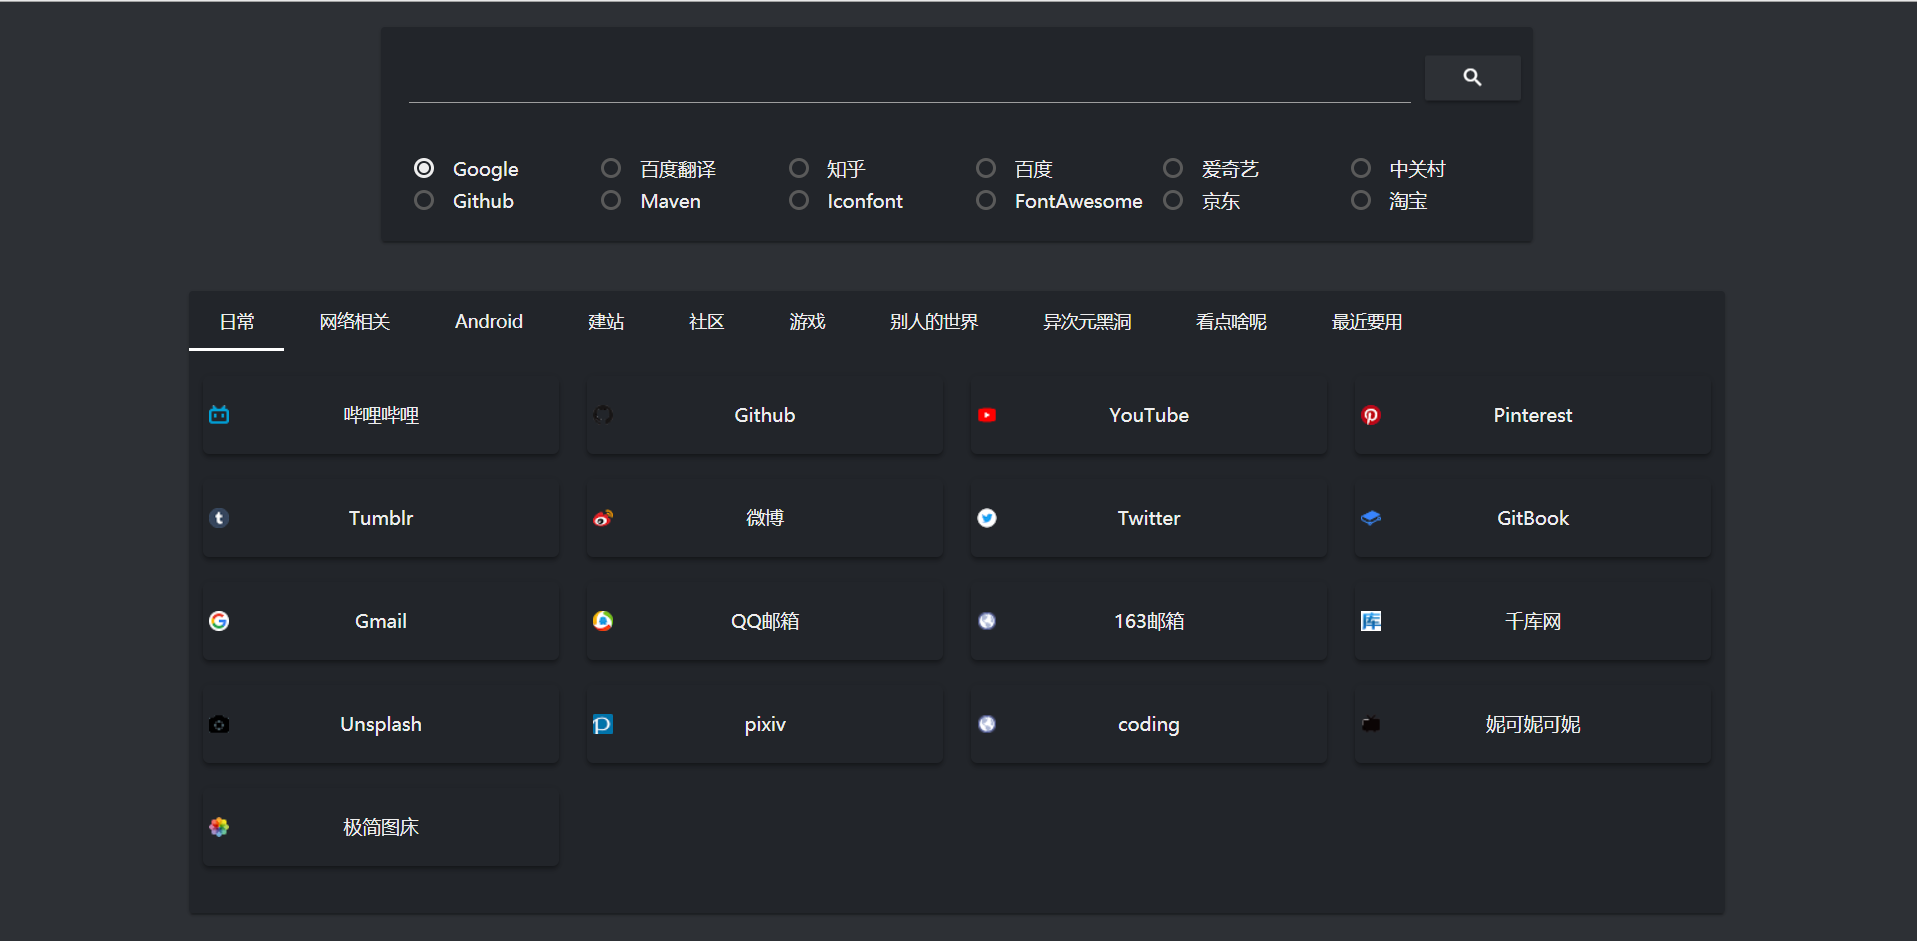Screen dimensions: 1917x941
Task: Click the 千库网 square icon
Action: (1371, 621)
